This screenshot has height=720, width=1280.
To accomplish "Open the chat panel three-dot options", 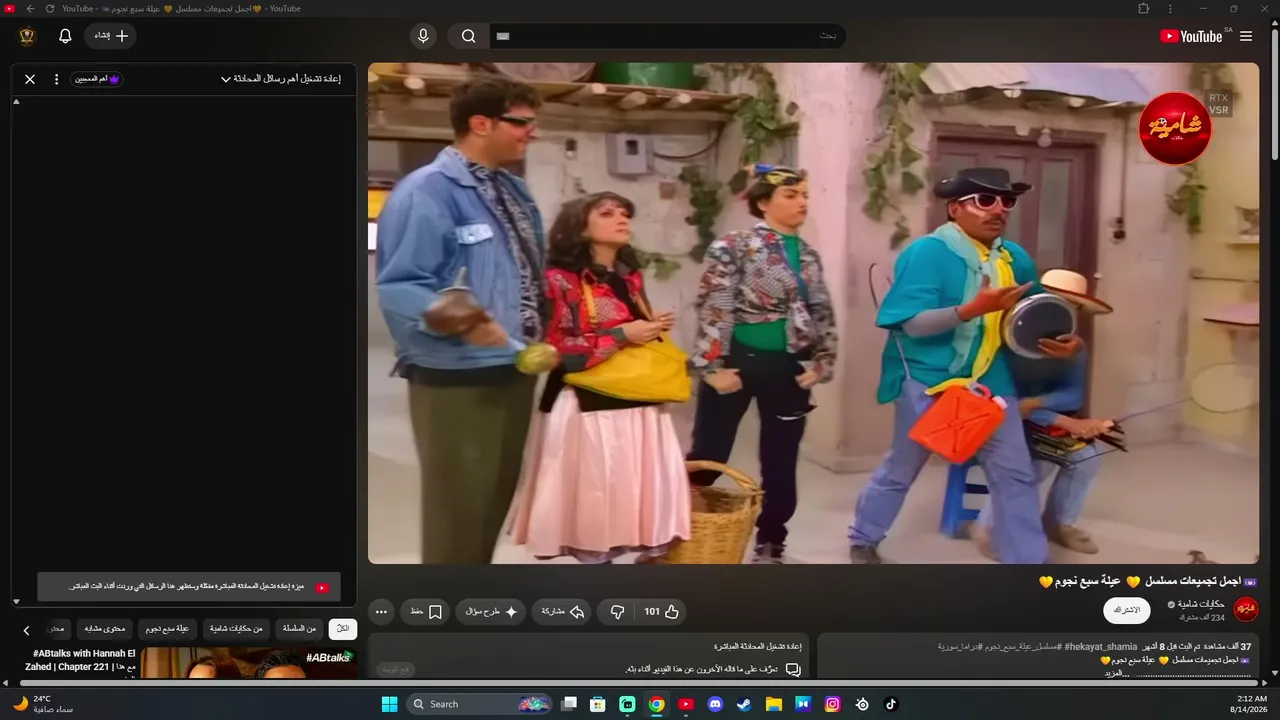I will (x=56, y=79).
